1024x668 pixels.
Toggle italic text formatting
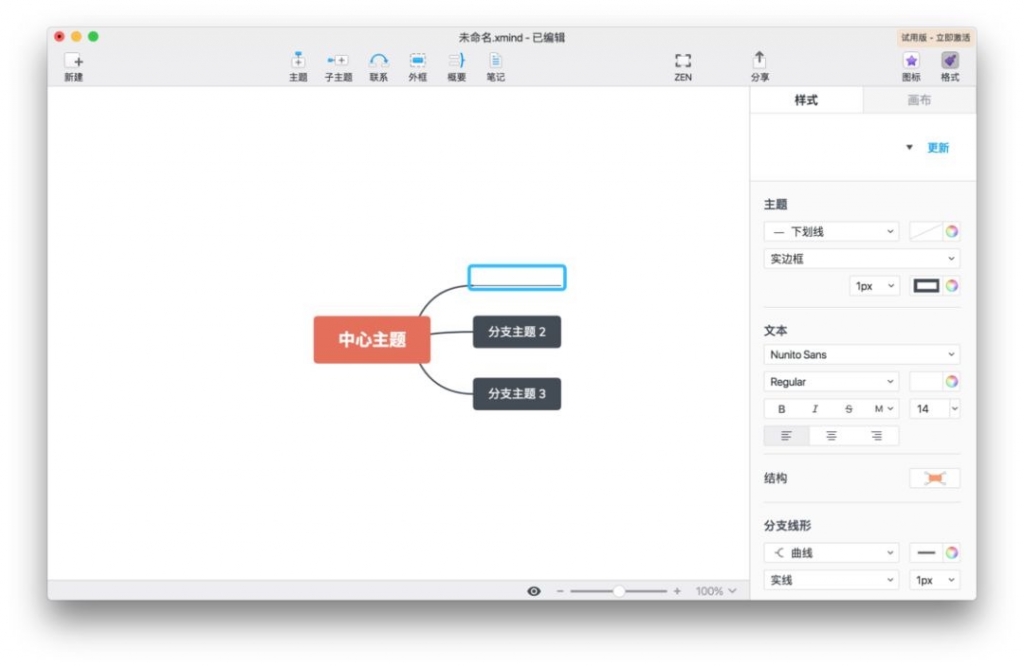coord(815,409)
